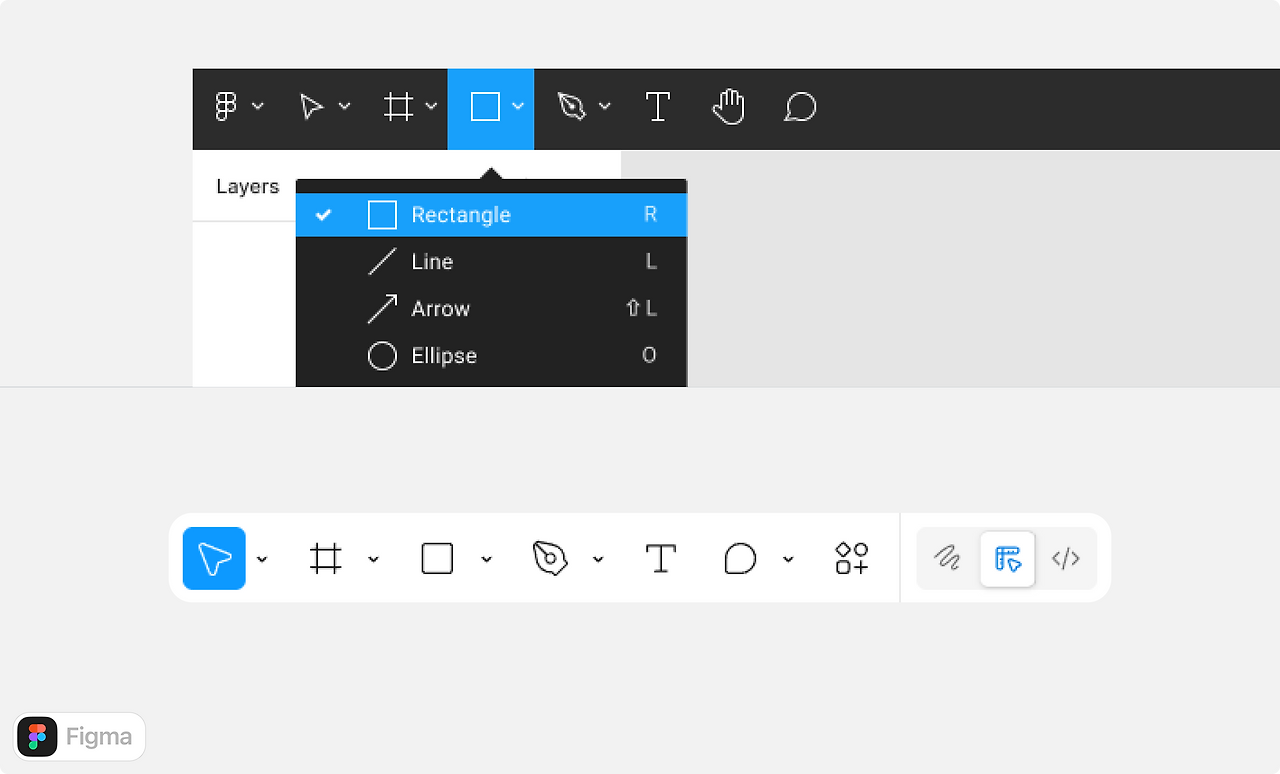Choose Rectangle from the shape tools menu
This screenshot has height=774, width=1280.
(x=491, y=215)
